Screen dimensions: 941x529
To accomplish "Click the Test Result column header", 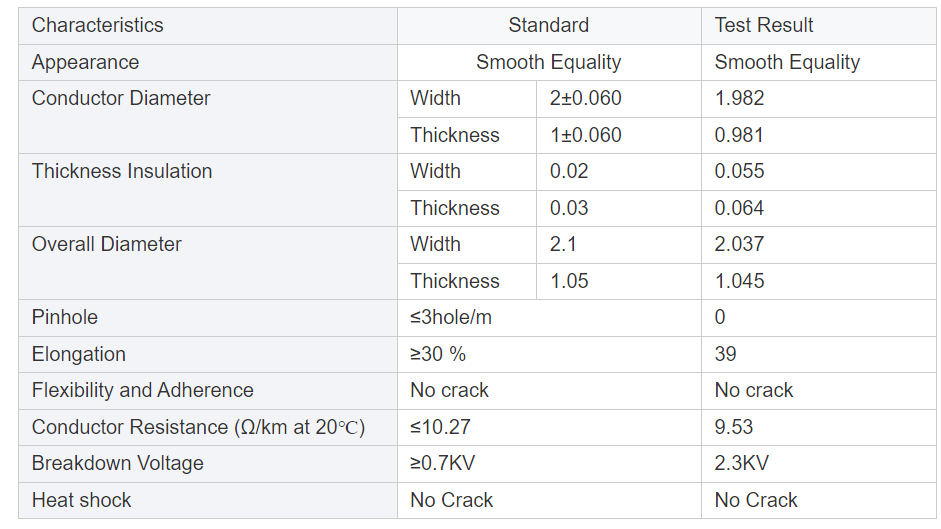I will pyautogui.click(x=764, y=26).
